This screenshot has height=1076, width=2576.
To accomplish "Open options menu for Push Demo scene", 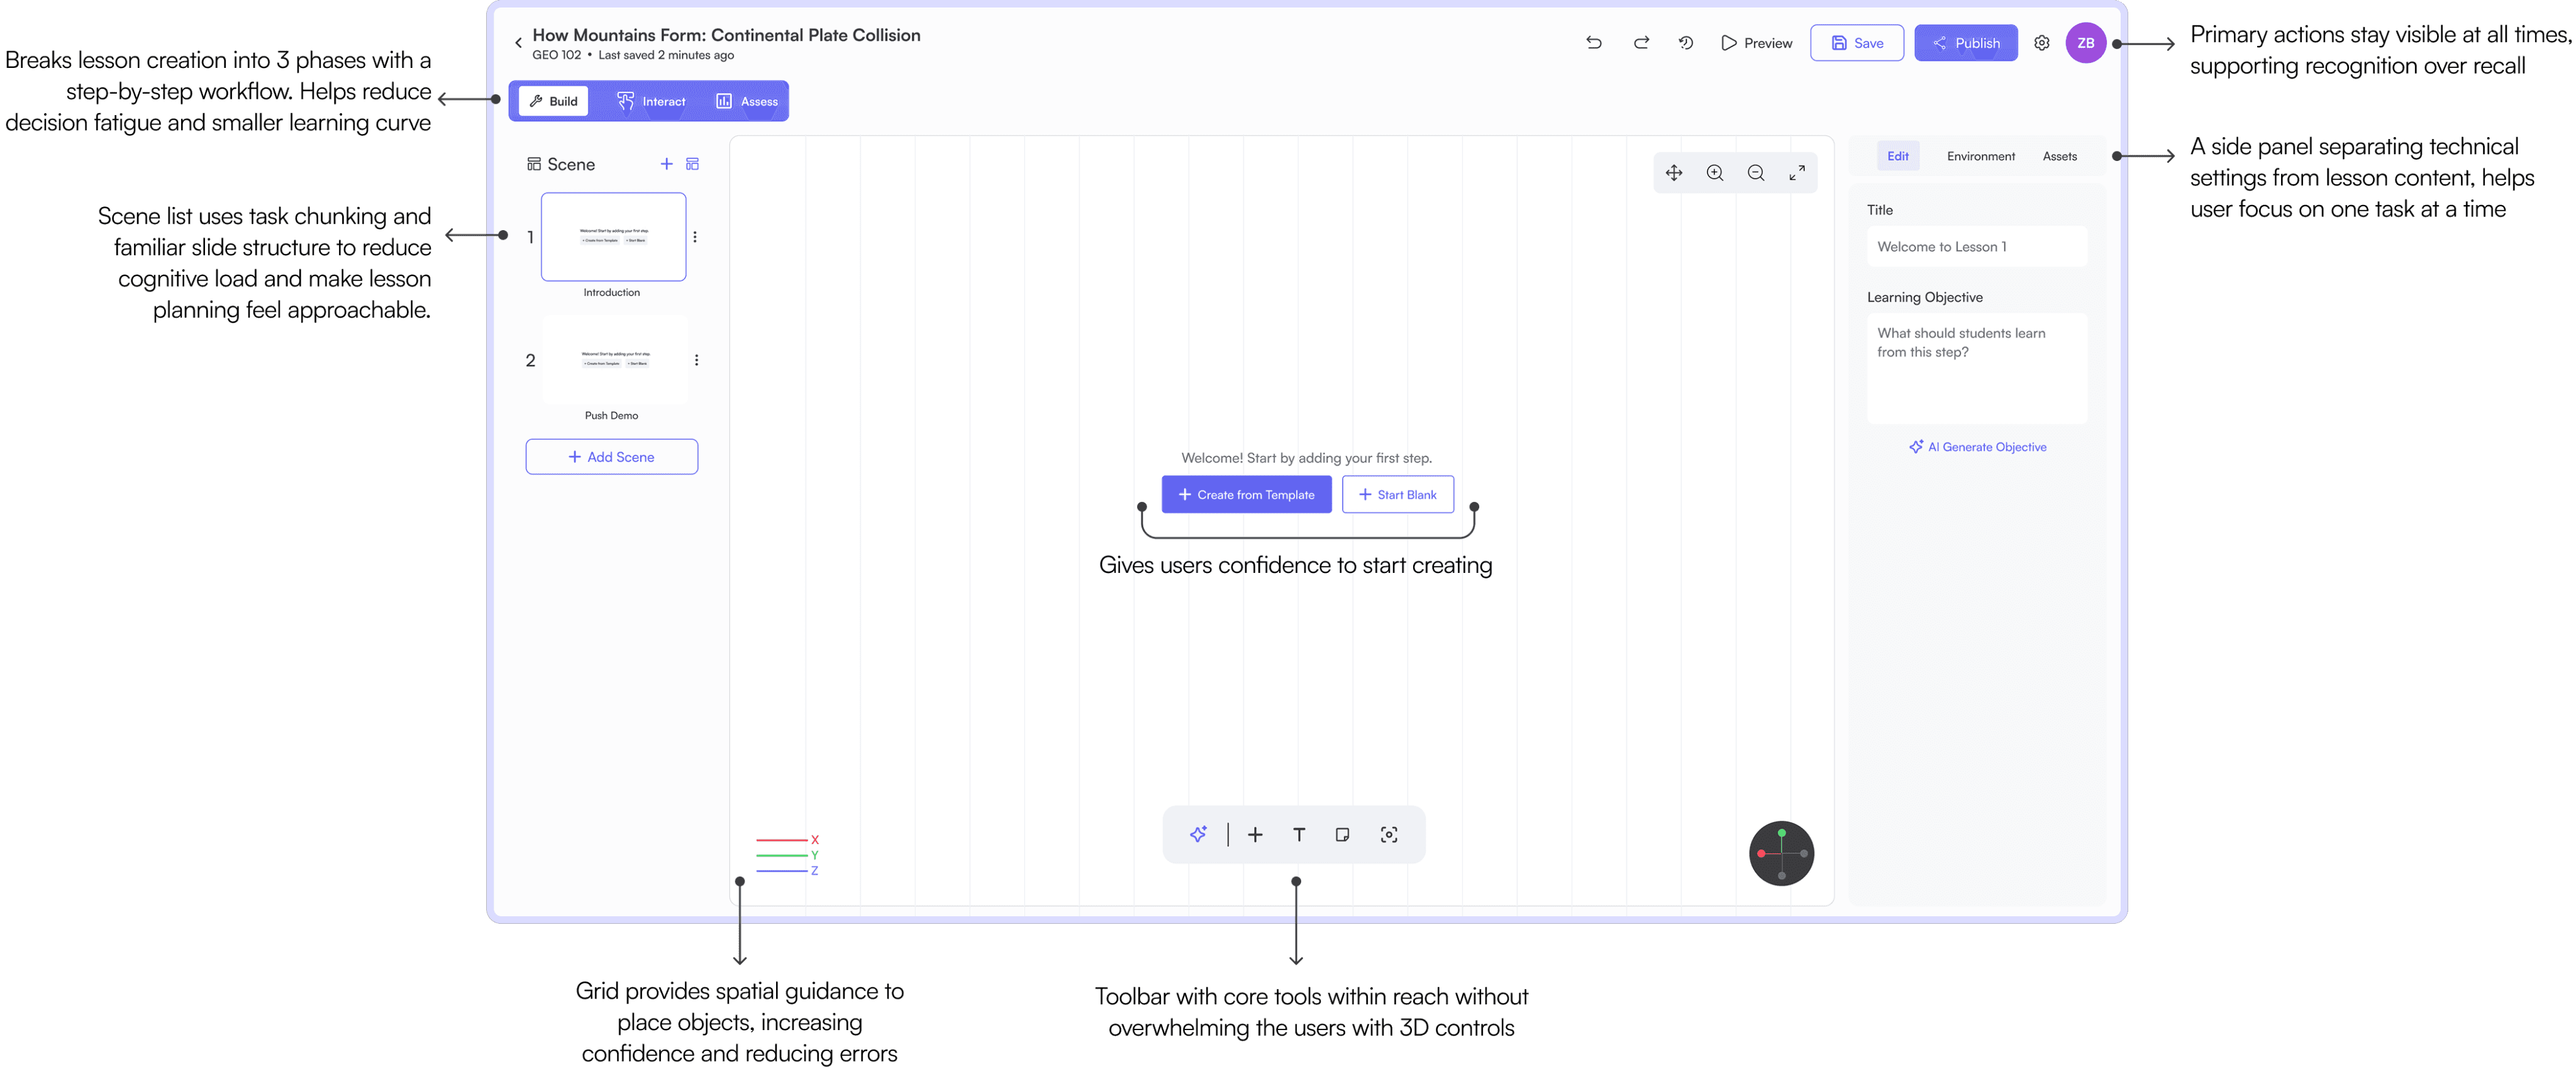I will click(x=697, y=360).
